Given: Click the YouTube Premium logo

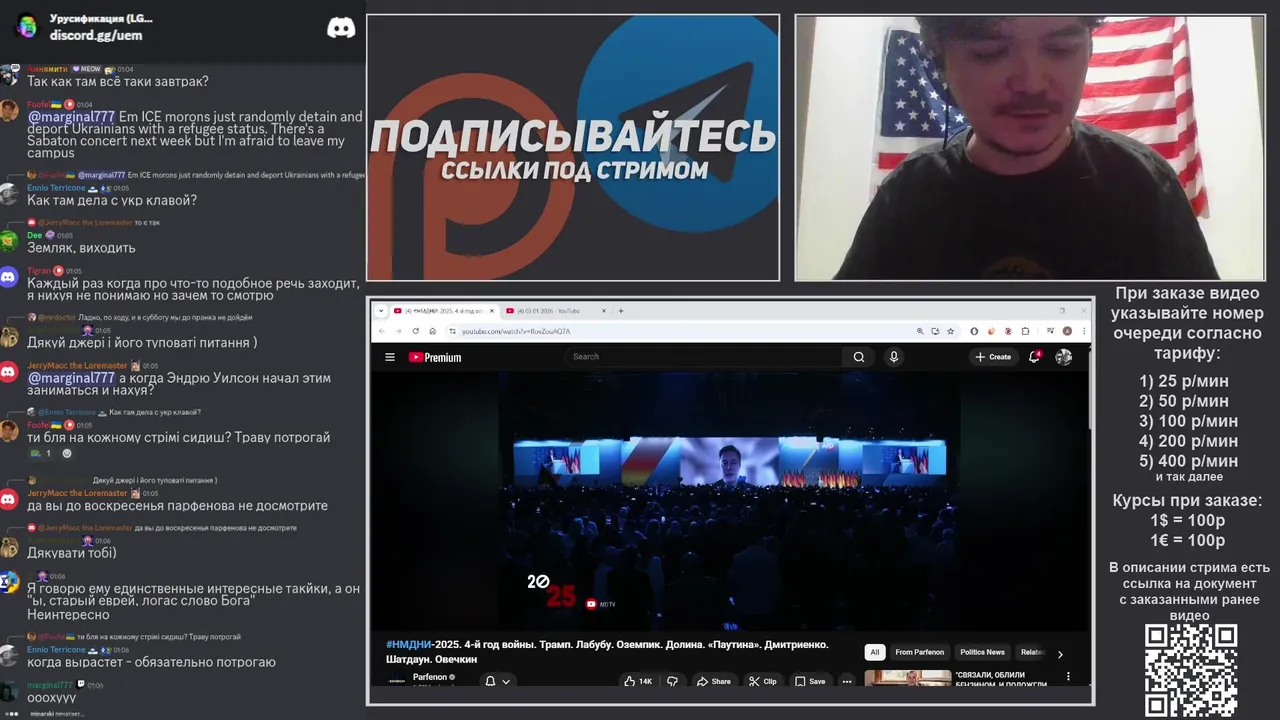Looking at the screenshot, I should pyautogui.click(x=435, y=357).
